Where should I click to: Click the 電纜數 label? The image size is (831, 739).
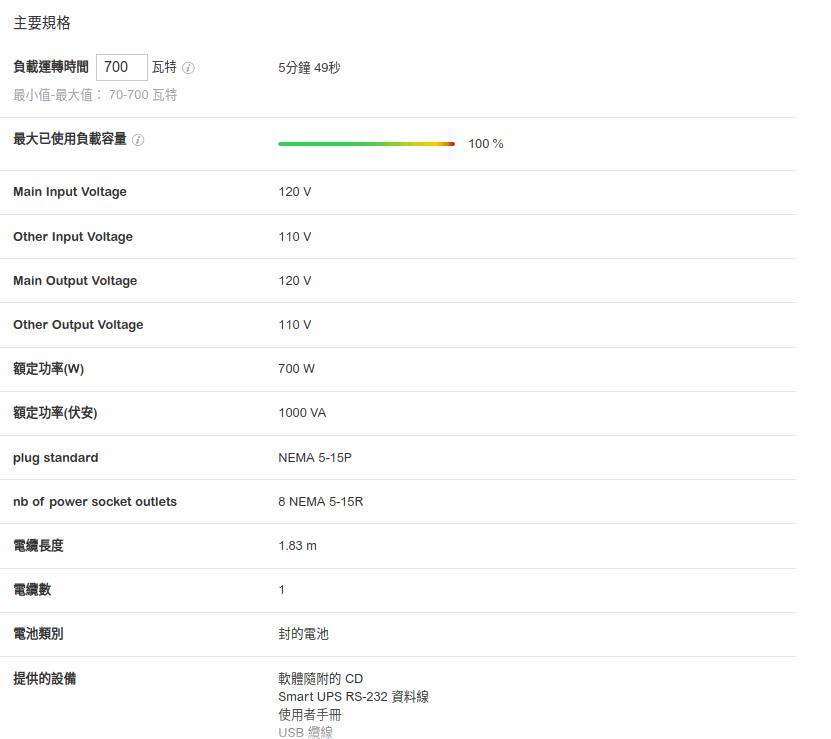pos(32,590)
